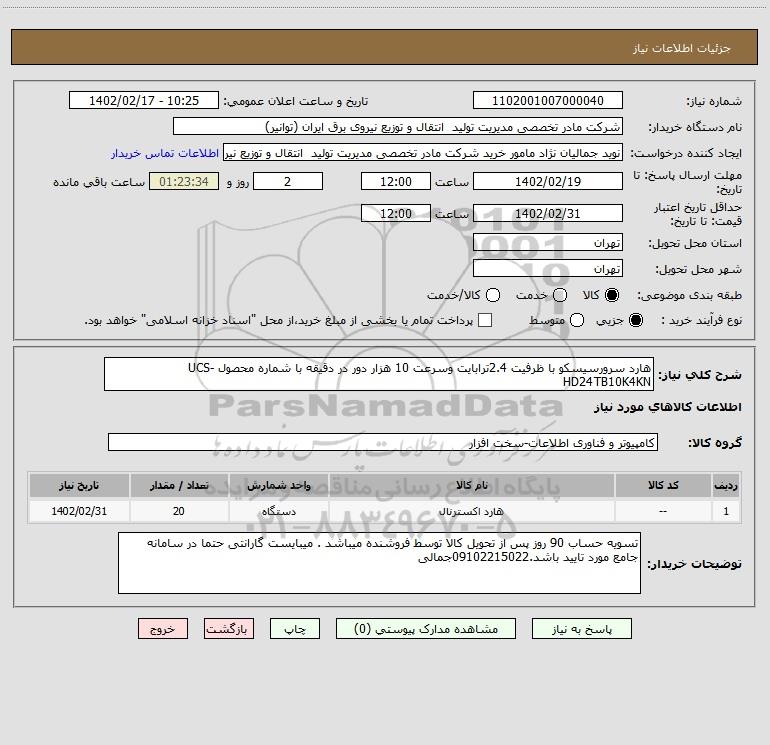Viewport: 770px width, 745px height.
Task: Click the price validity date 1402/02/31 field
Action: [x=548, y=213]
